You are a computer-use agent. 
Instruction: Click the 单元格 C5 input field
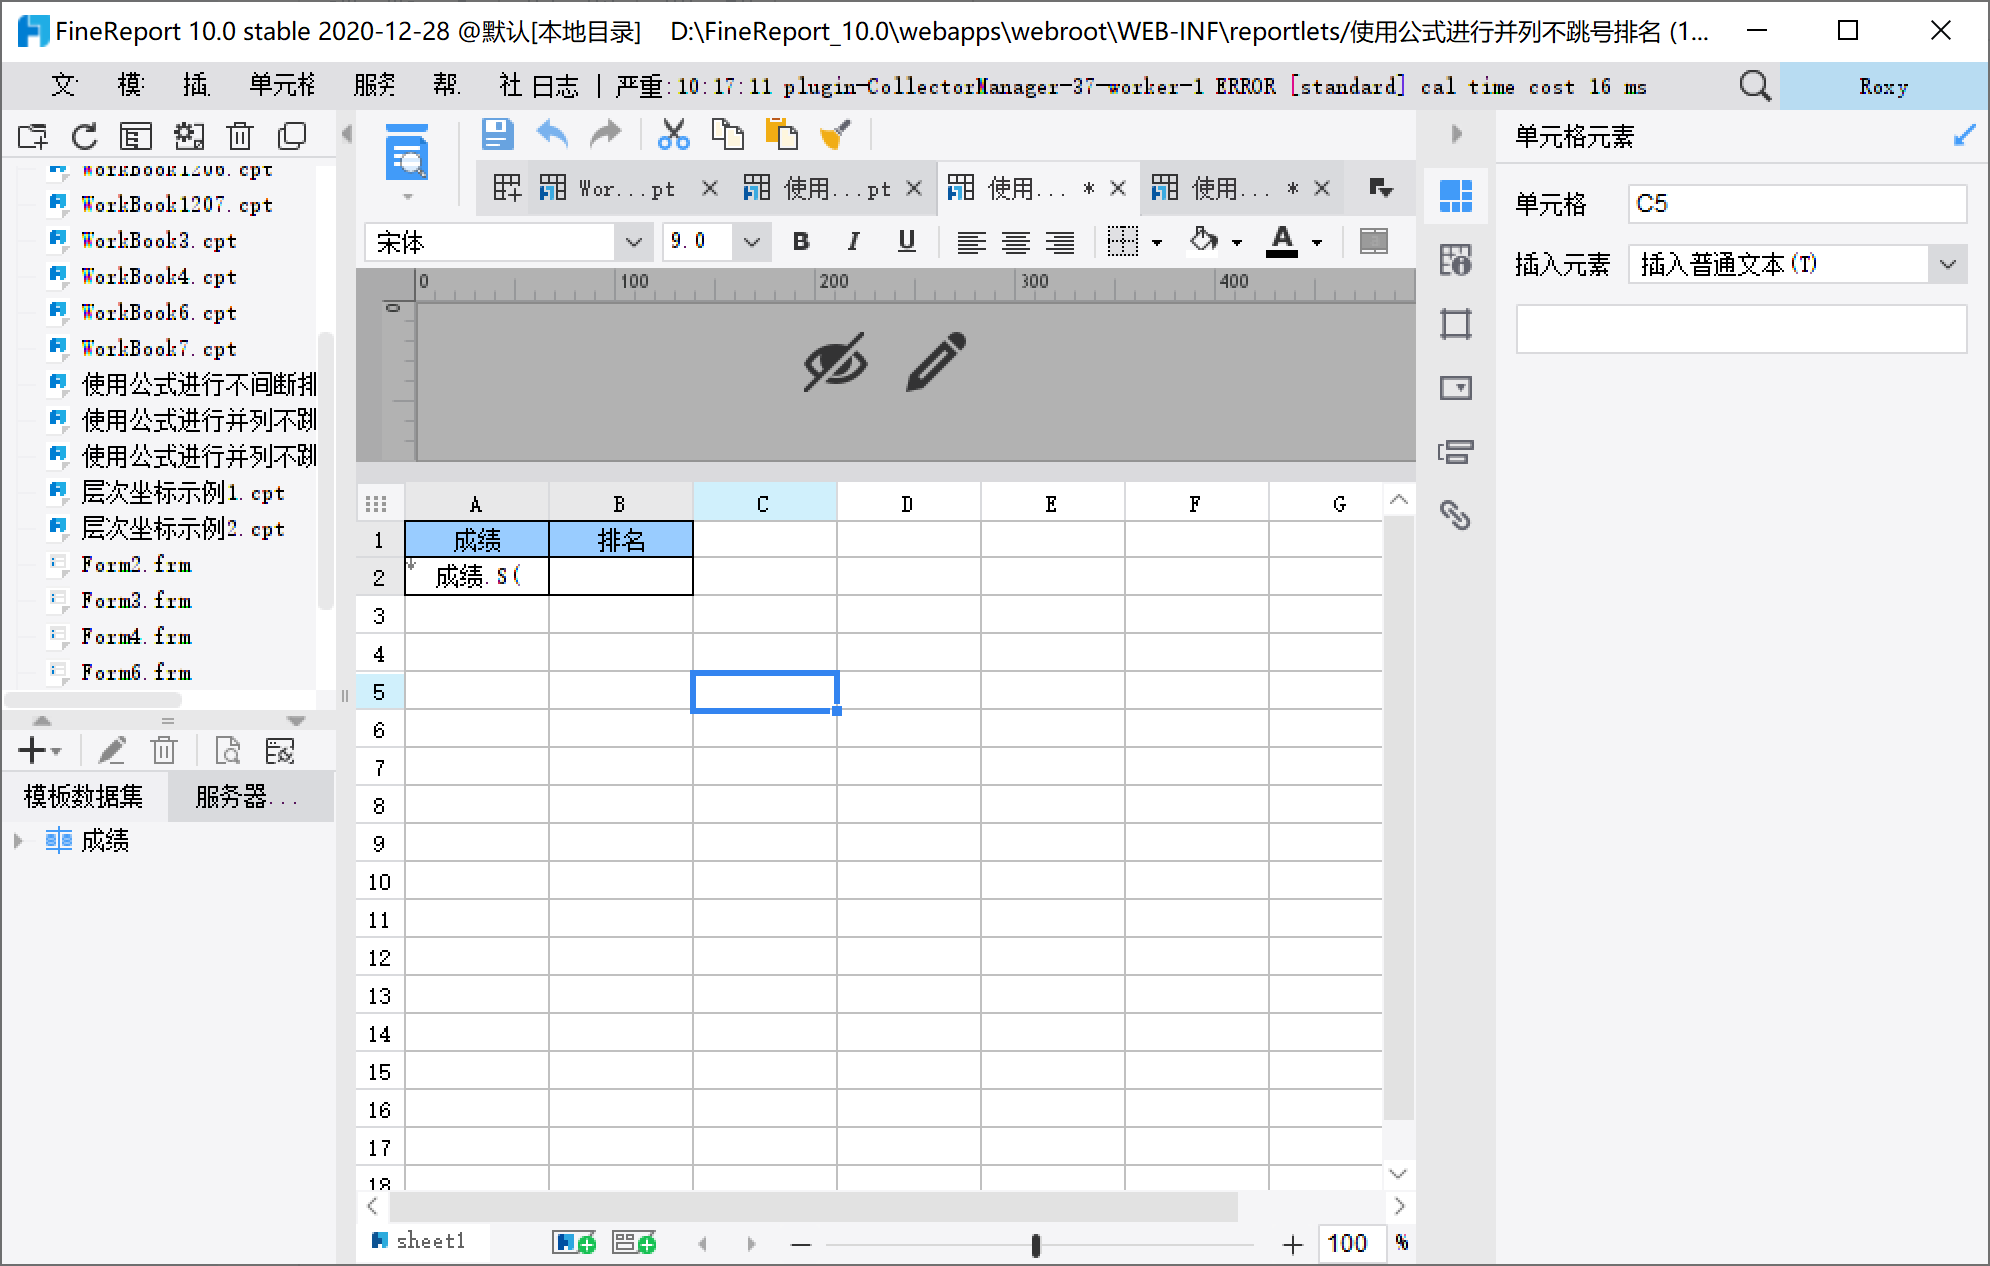point(1796,204)
